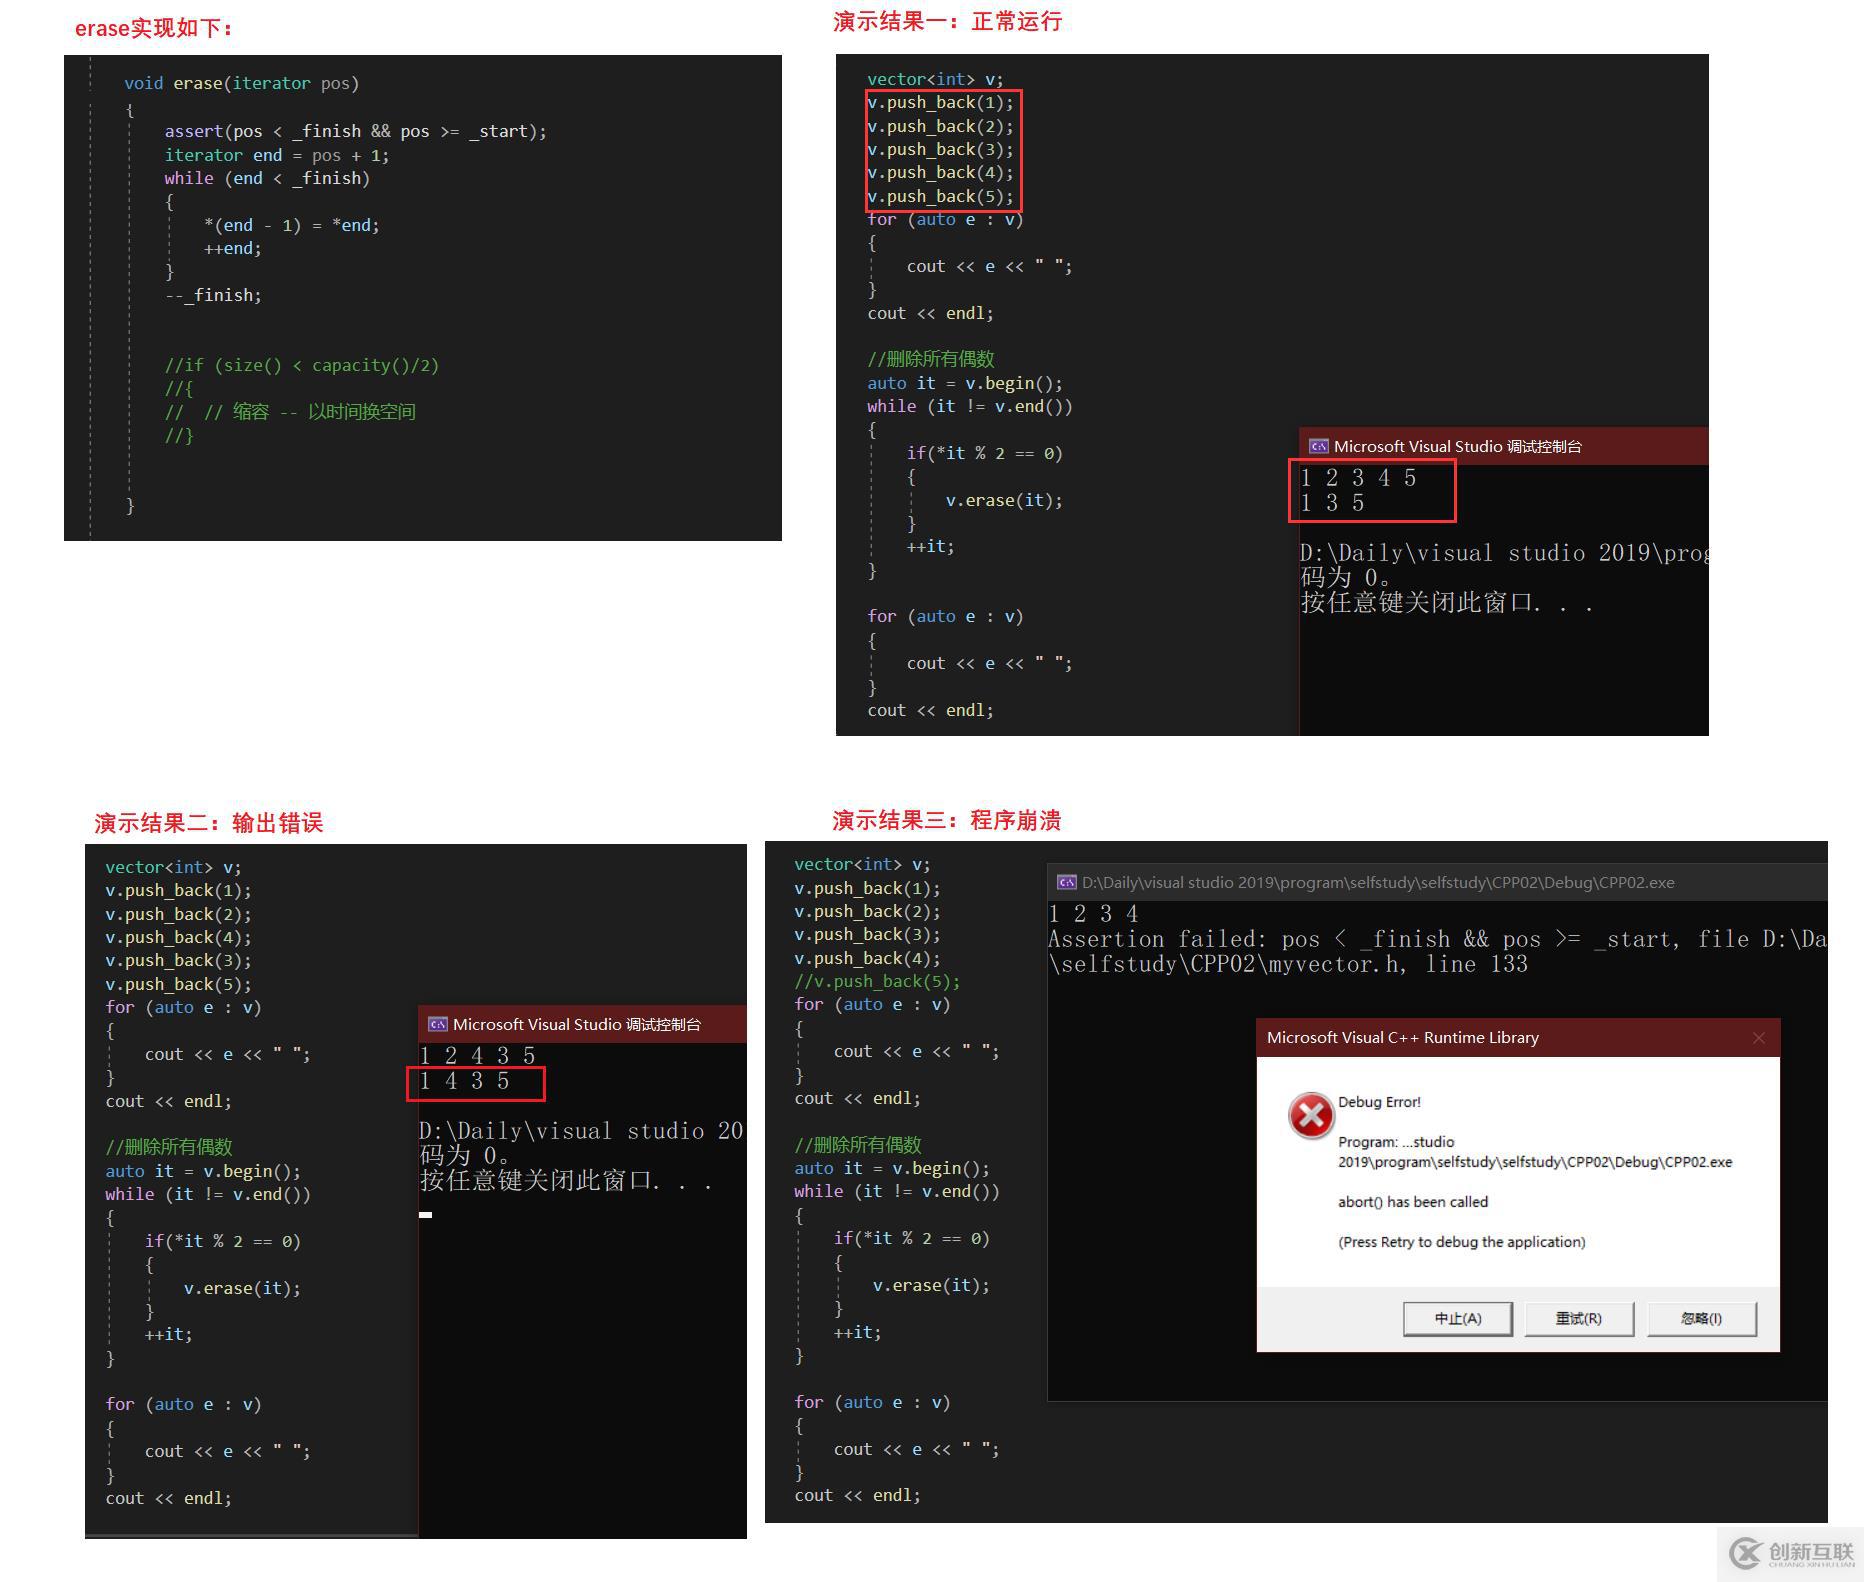Viewport: 1864px width, 1582px height.
Task: Click the console icon above output 1 3 5
Action: pyautogui.click(x=1319, y=446)
